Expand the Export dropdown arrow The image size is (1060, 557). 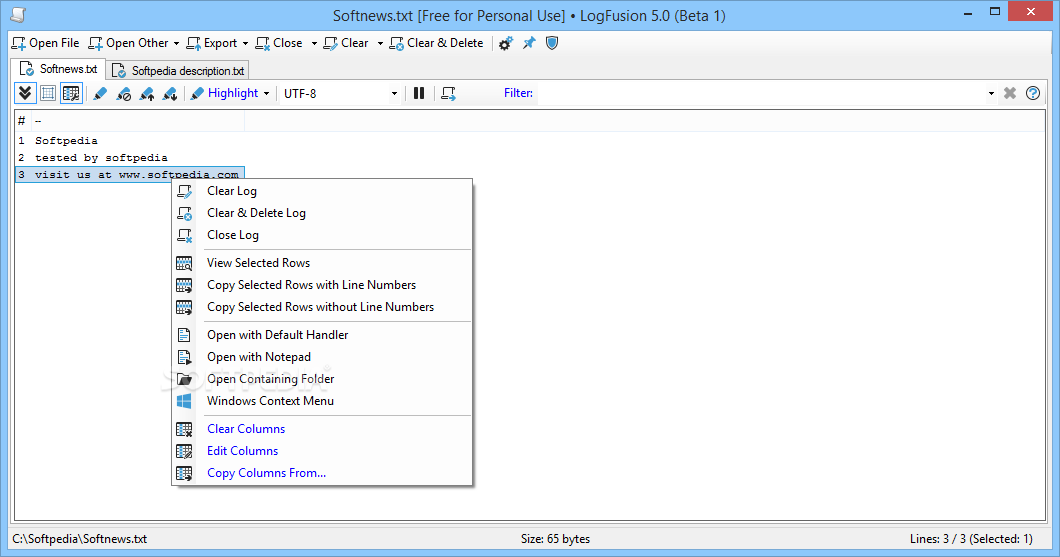coord(245,43)
